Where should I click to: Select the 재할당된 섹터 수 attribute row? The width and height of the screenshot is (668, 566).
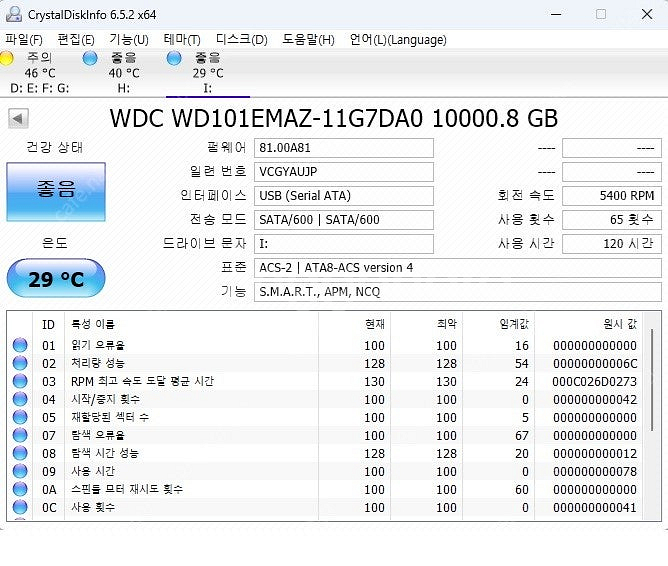325,417
